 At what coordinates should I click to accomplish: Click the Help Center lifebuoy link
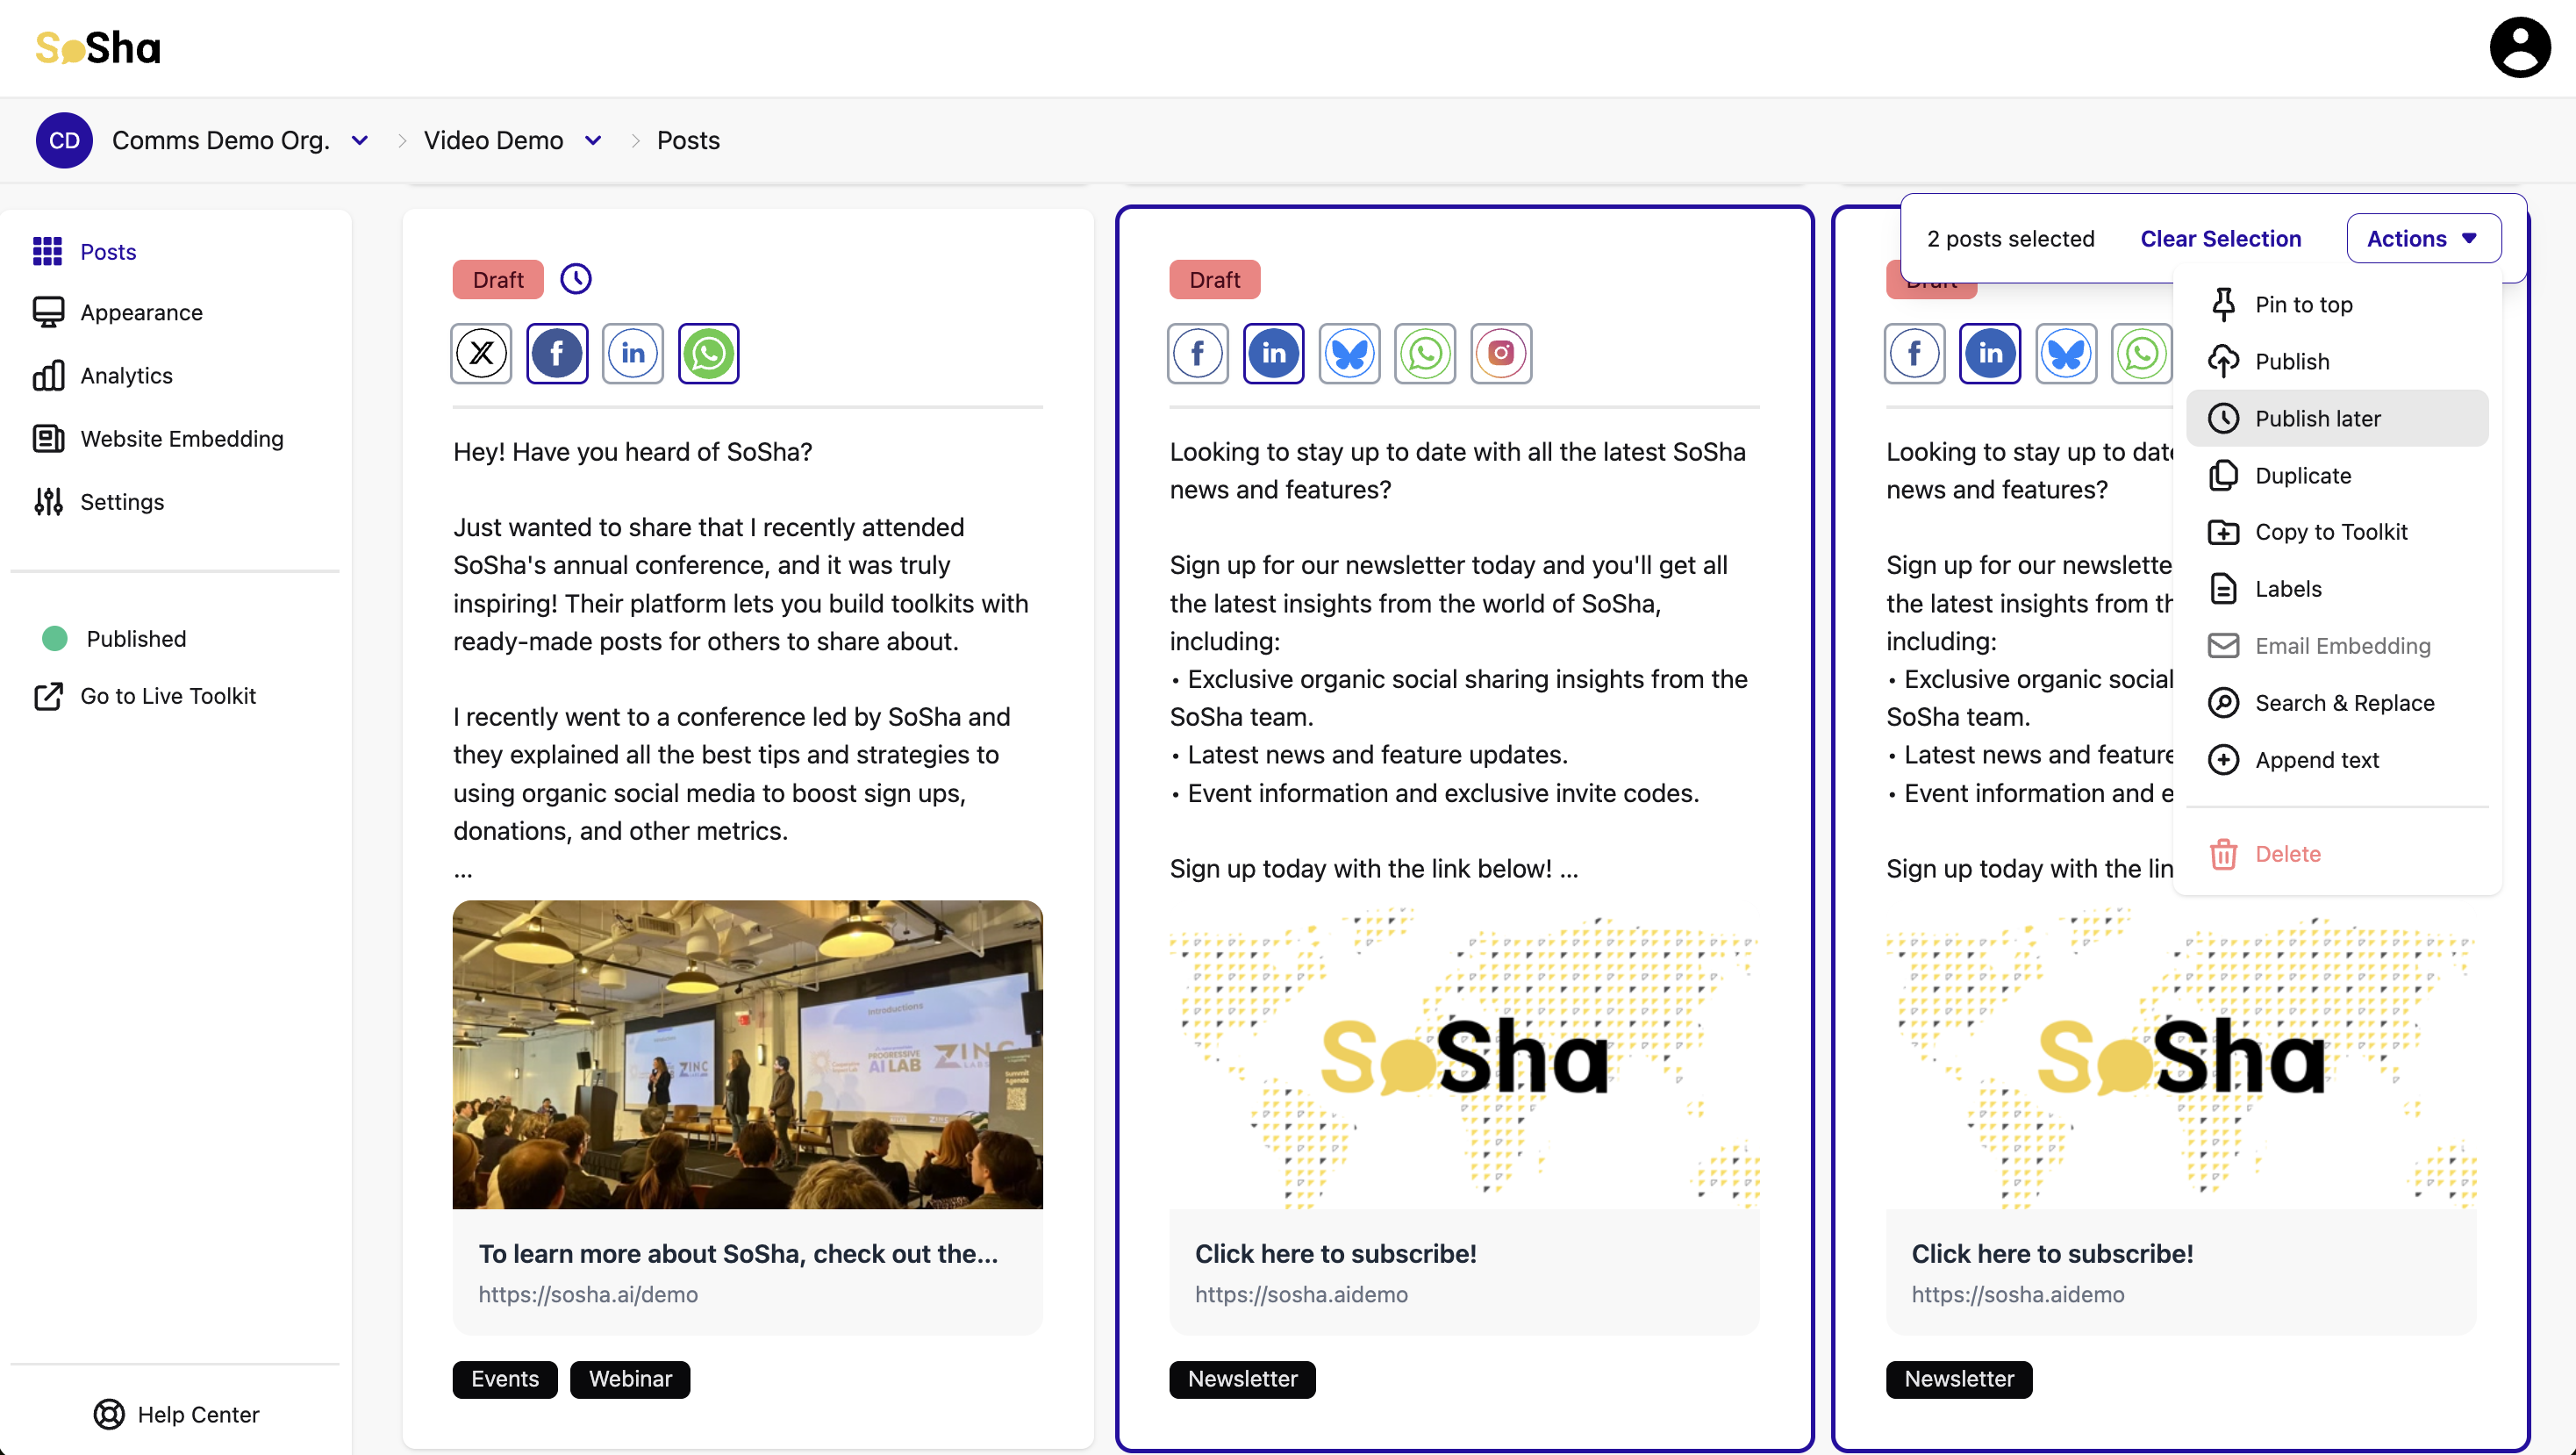point(176,1413)
